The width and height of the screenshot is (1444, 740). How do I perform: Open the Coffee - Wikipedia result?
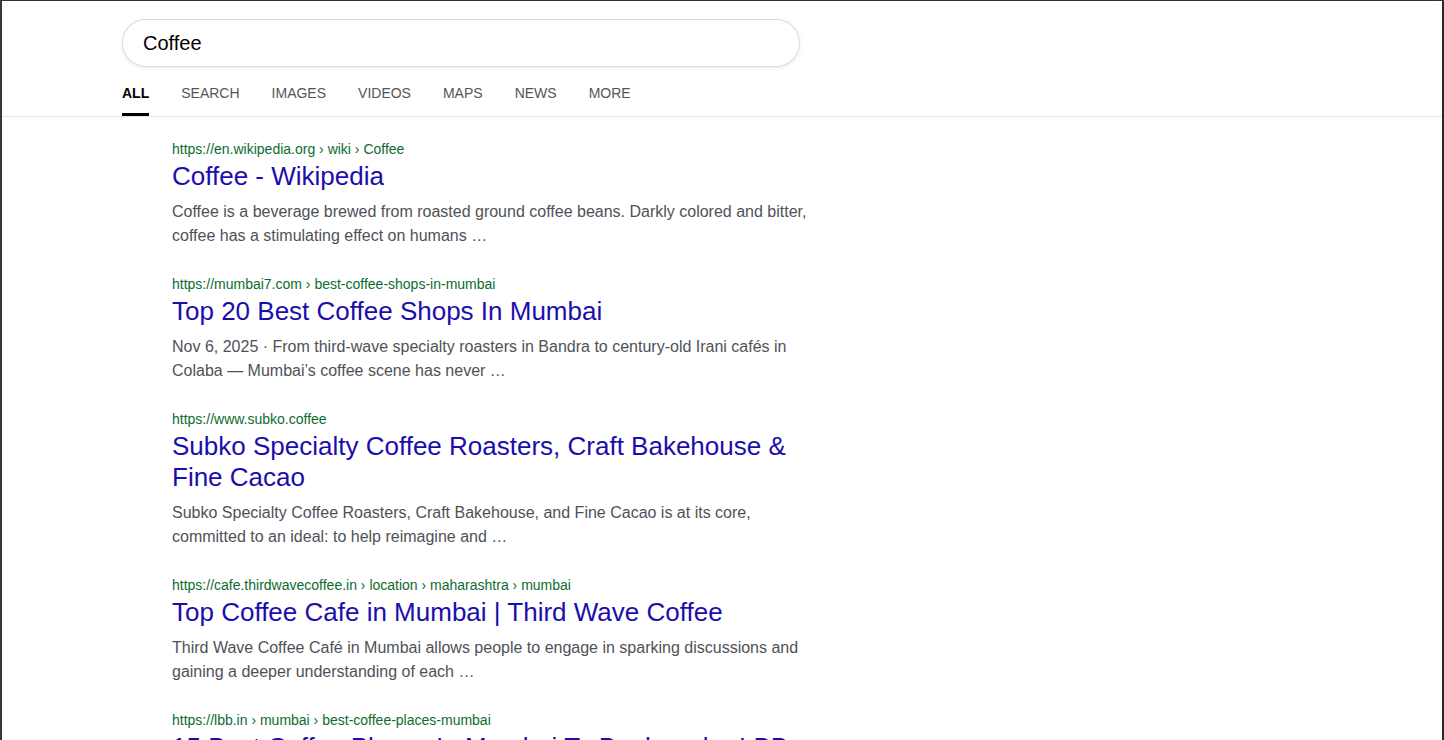tap(278, 176)
